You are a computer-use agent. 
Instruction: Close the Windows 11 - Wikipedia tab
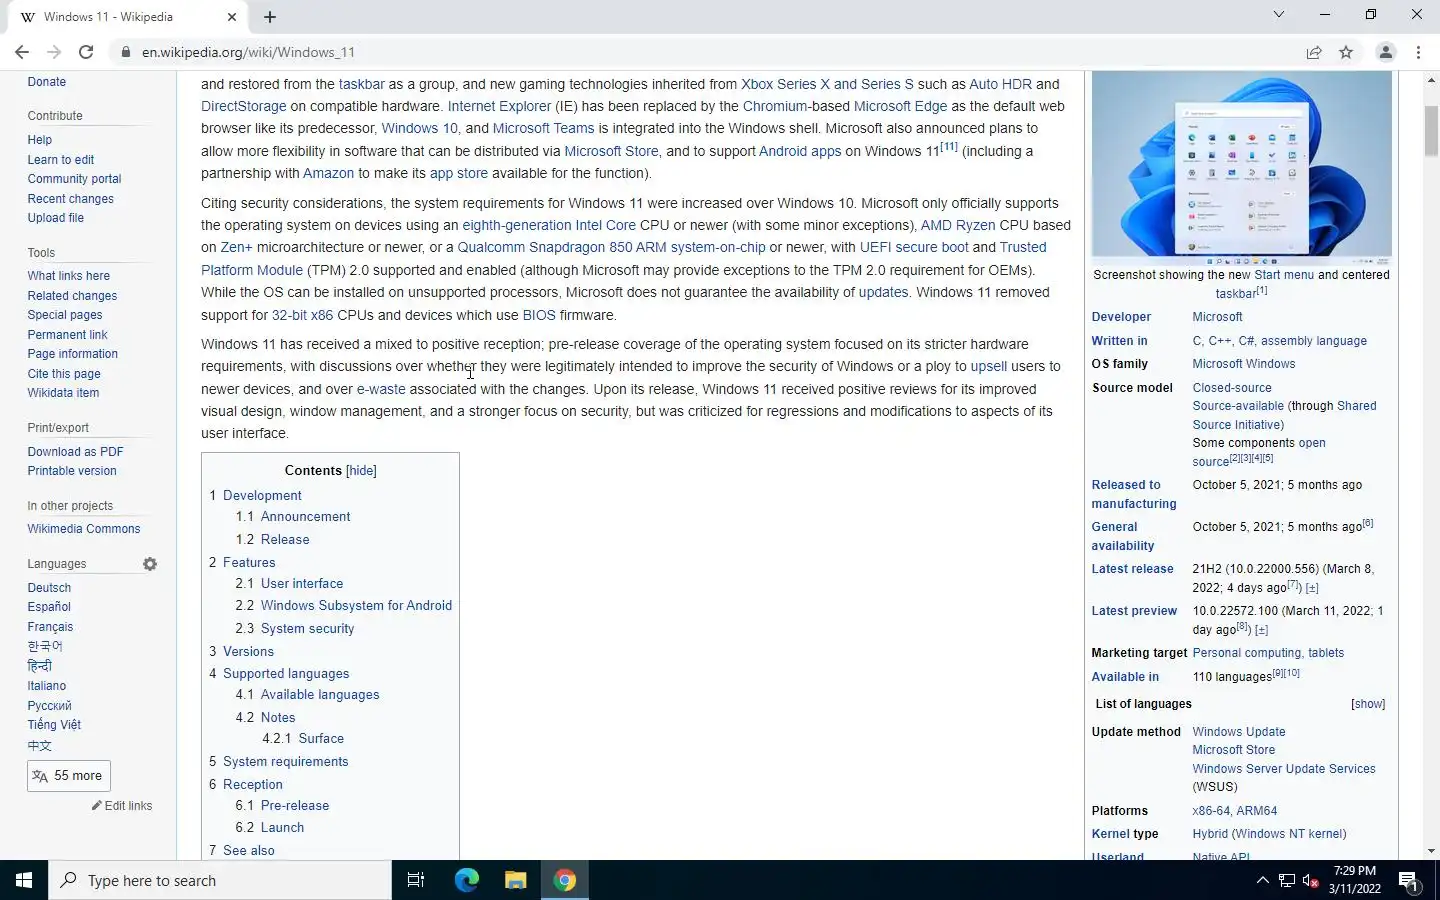tap(232, 17)
